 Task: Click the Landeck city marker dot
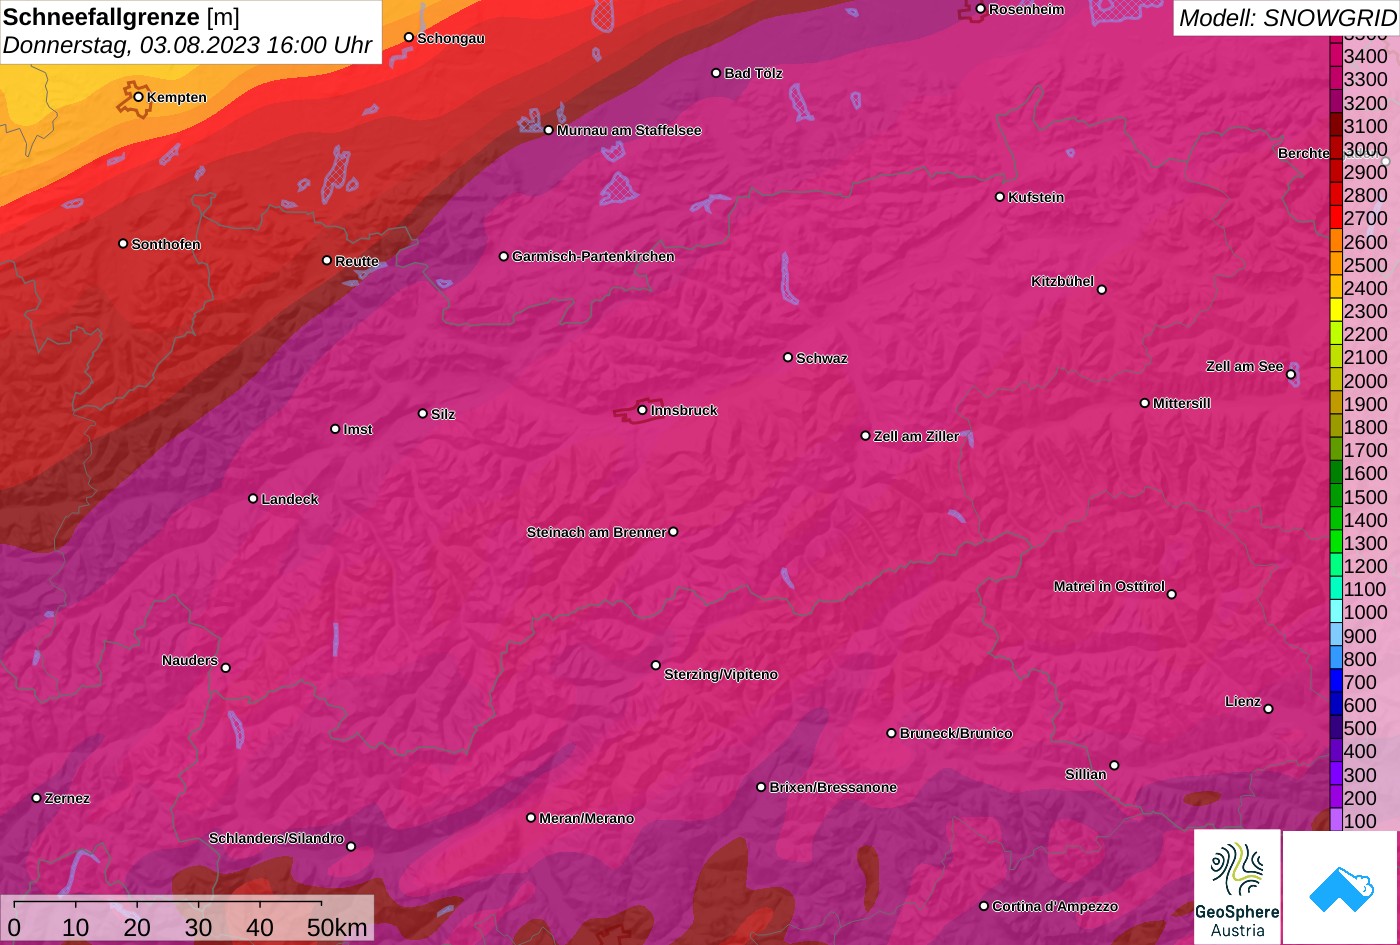point(253,498)
